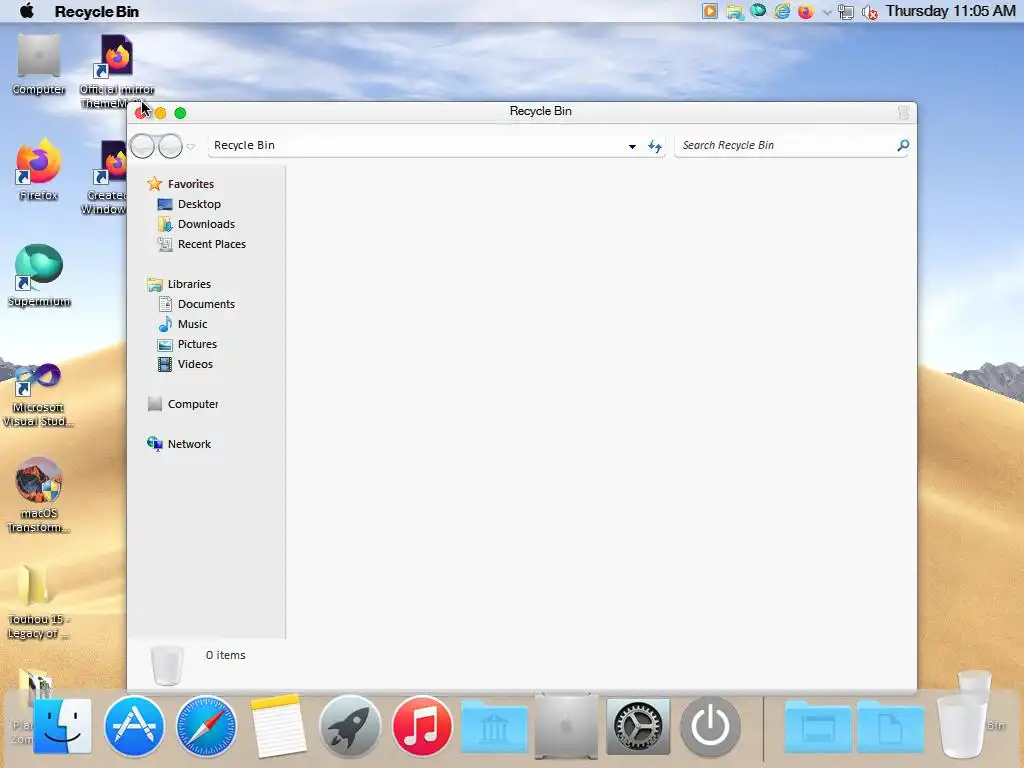Open Official mirror ThemeMy shortcut on desktop
Viewport: 1024px width, 768px height.
coord(117,71)
